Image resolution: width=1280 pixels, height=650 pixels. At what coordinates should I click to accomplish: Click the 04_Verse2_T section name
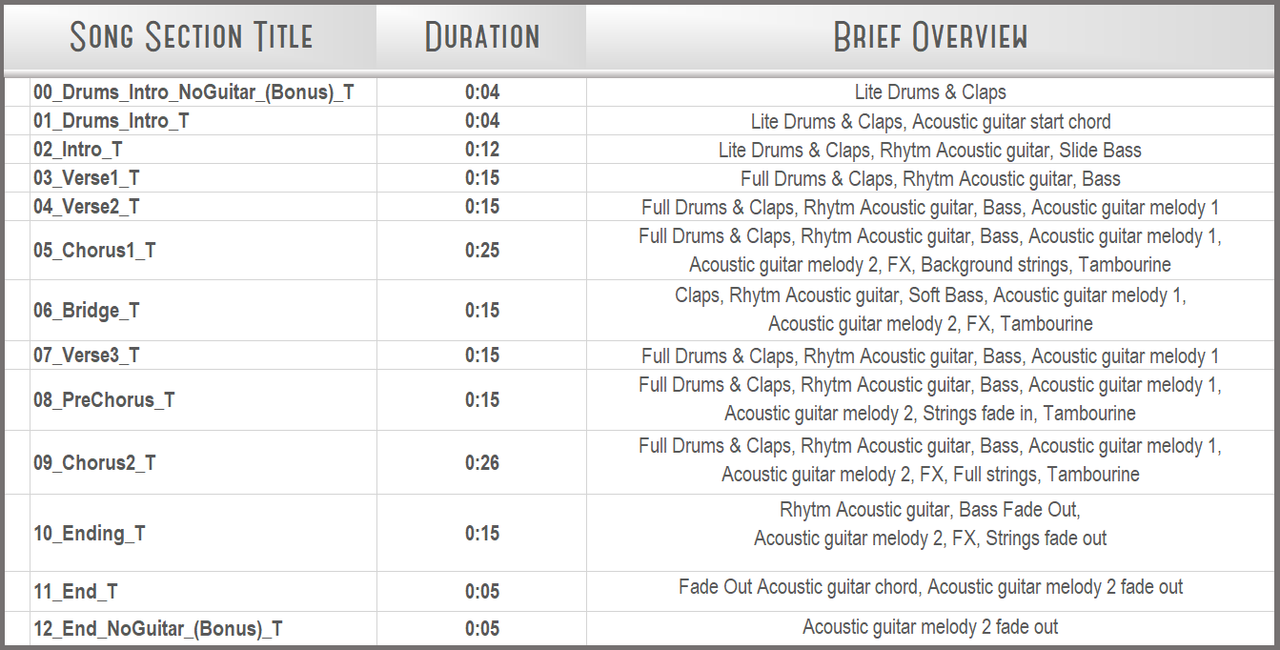pyautogui.click(x=86, y=207)
